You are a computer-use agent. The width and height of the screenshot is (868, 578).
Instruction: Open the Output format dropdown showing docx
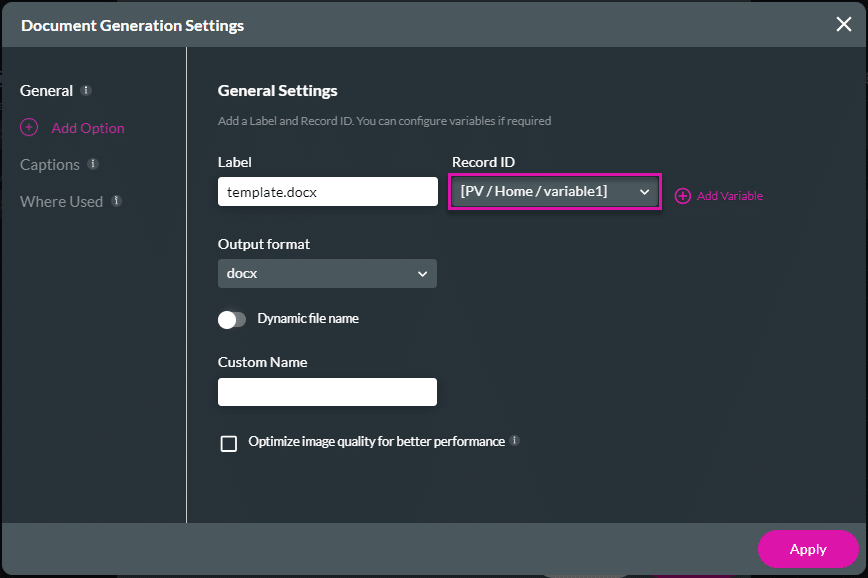pos(327,273)
